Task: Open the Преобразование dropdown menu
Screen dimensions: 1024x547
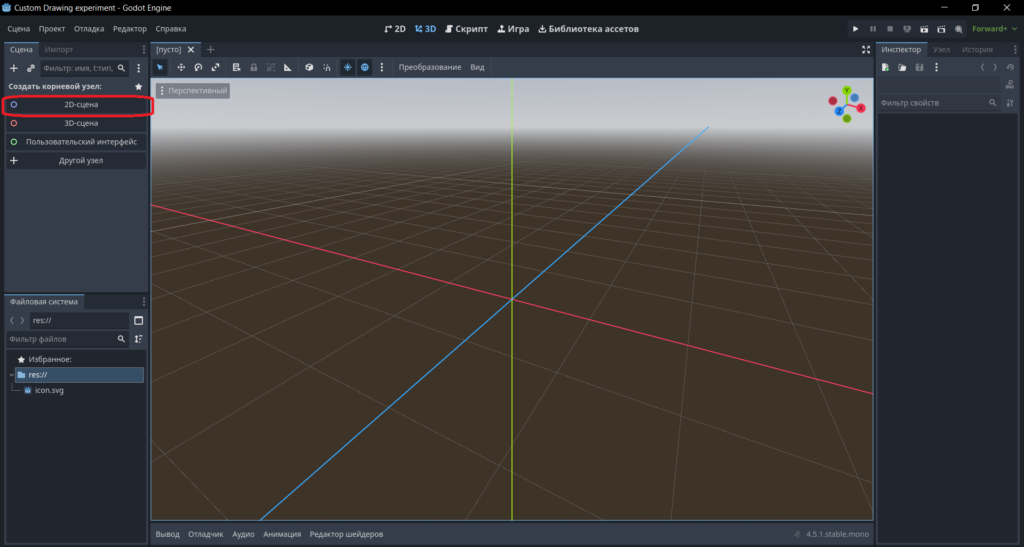Action: [x=430, y=67]
